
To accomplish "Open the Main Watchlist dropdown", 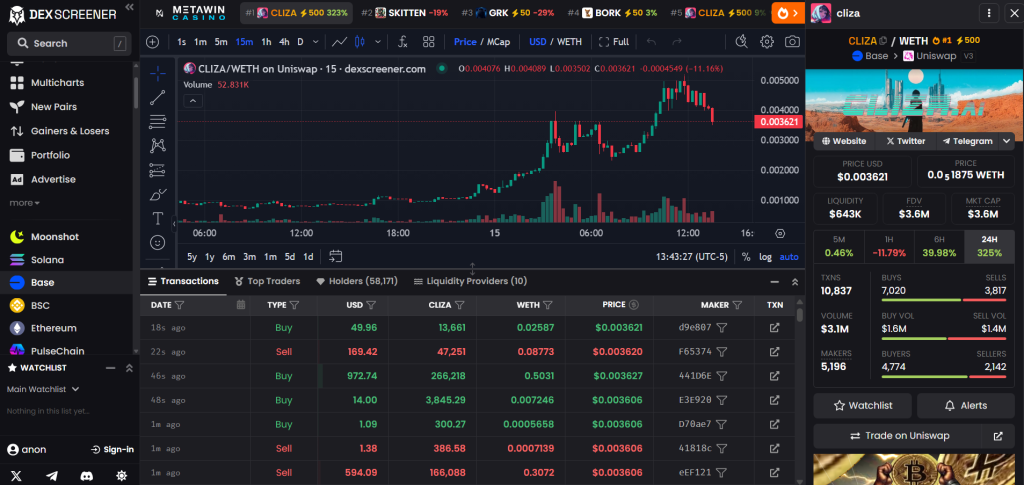I will pyautogui.click(x=43, y=389).
